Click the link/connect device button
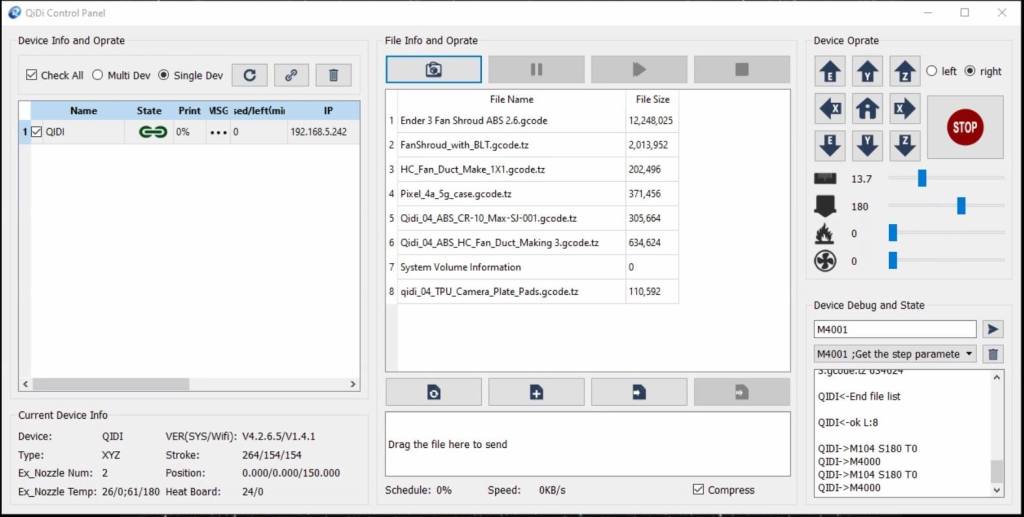Viewport: 1024px width, 517px height. click(x=291, y=75)
